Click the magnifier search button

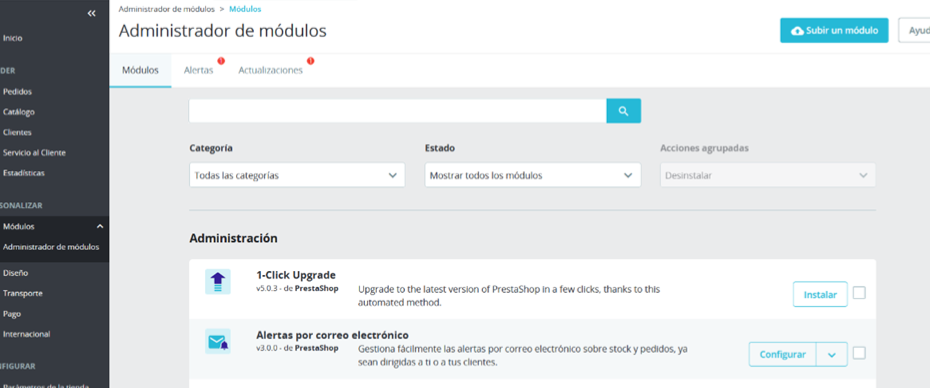tap(623, 111)
